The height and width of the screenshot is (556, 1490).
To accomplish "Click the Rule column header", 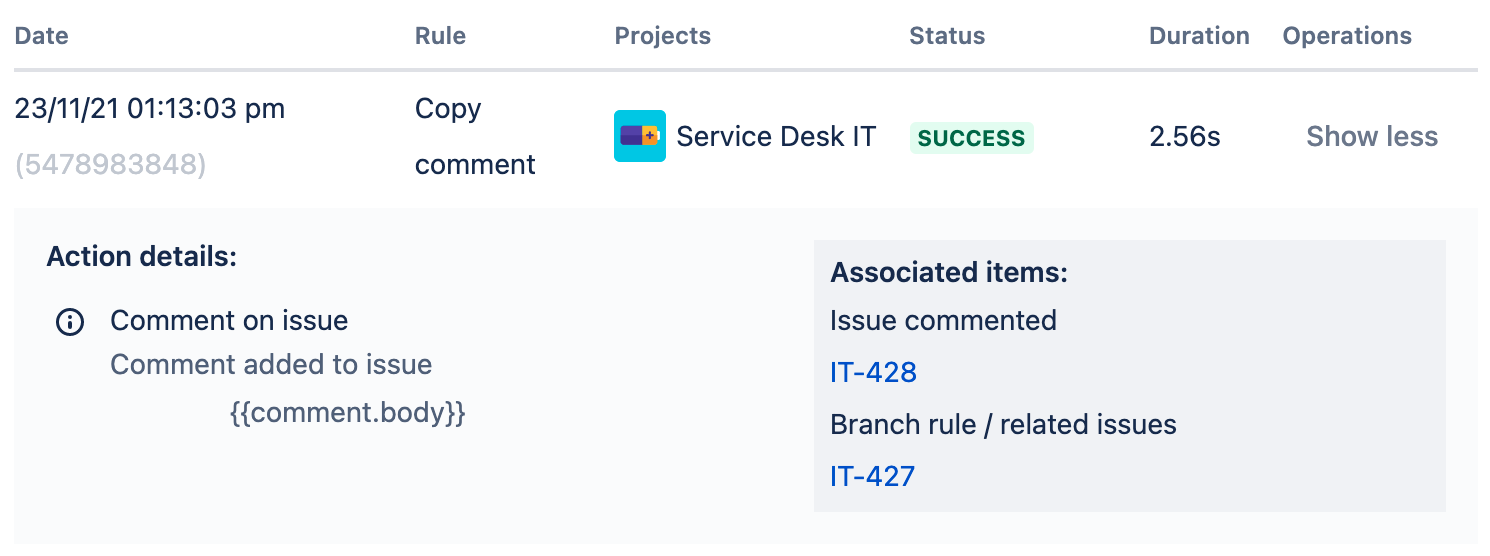I will point(440,36).
